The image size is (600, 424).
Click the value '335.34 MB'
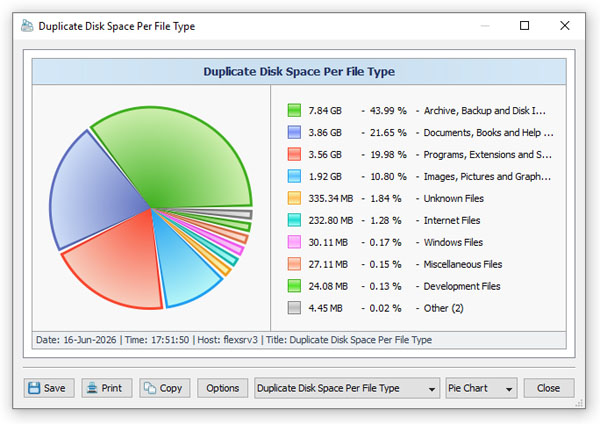click(331, 198)
